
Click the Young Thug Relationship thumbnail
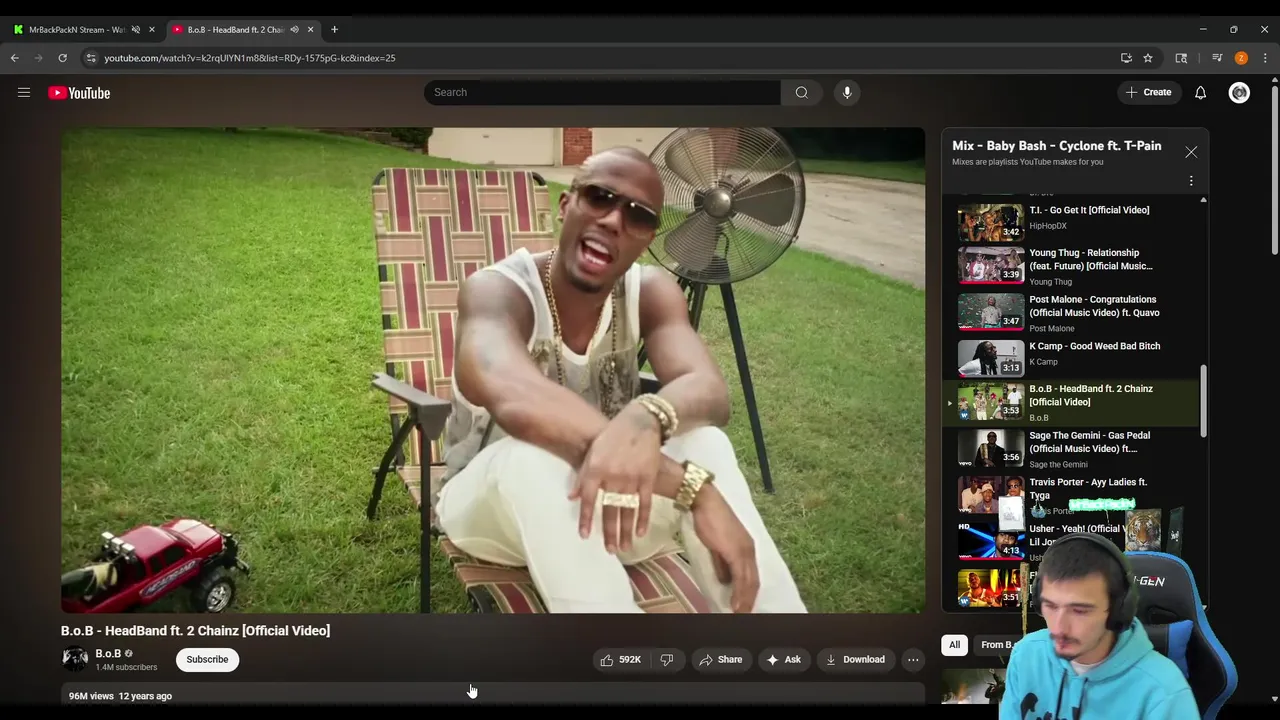[991, 266]
